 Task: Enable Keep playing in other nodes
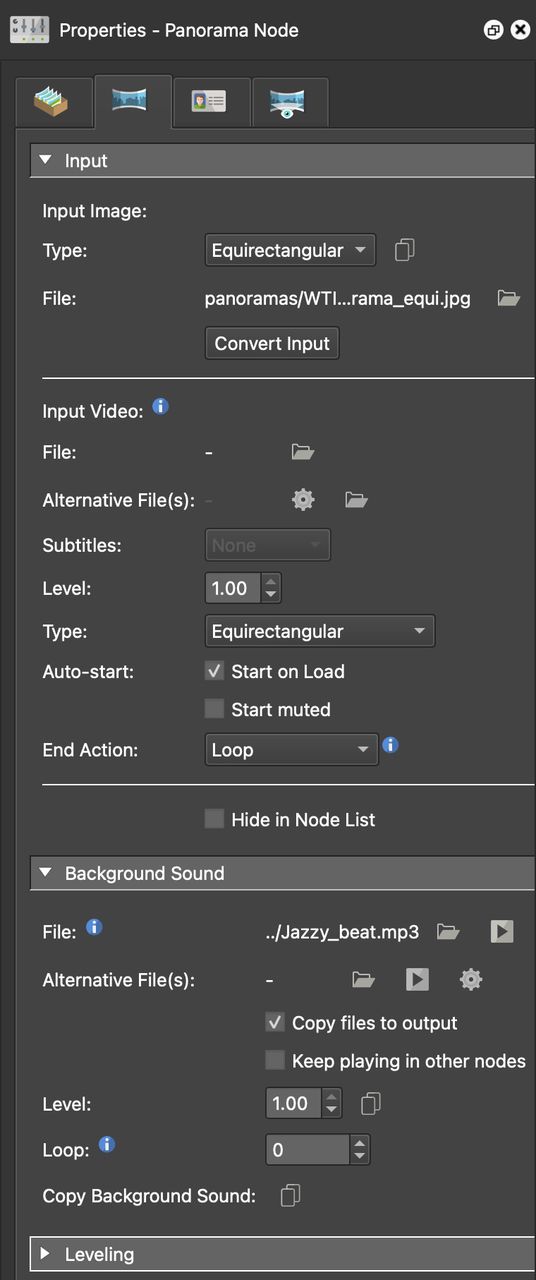(x=275, y=1061)
